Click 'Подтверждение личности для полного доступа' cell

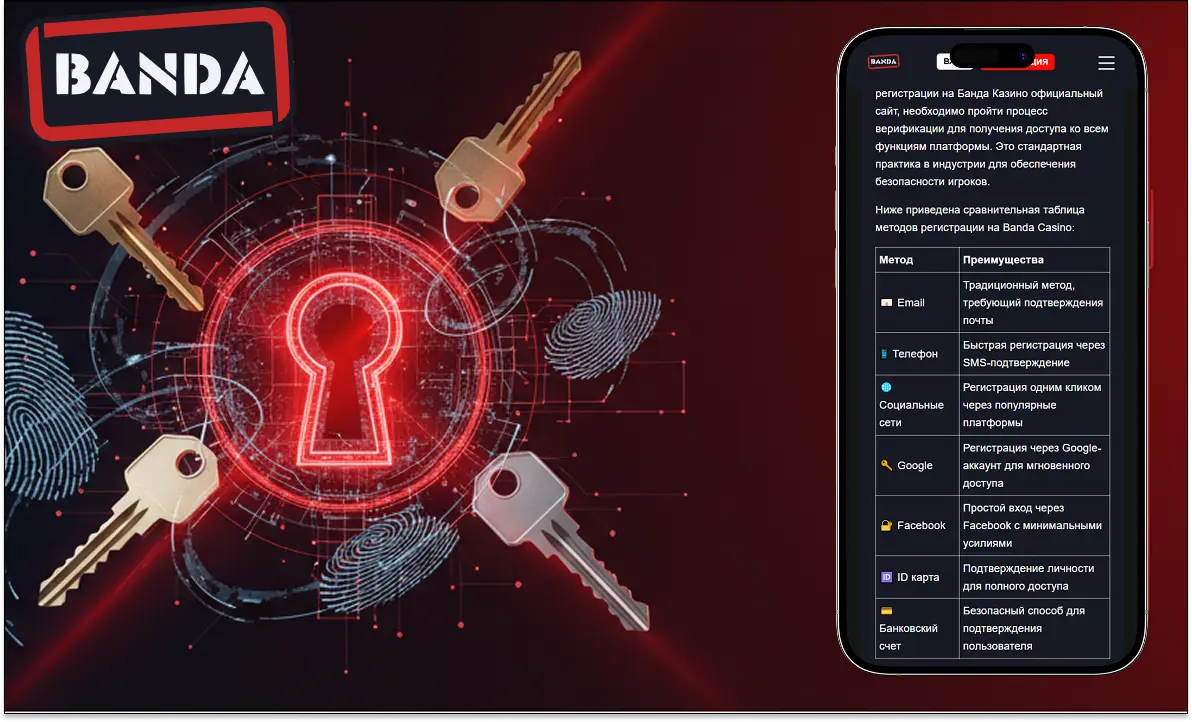coord(1034,578)
